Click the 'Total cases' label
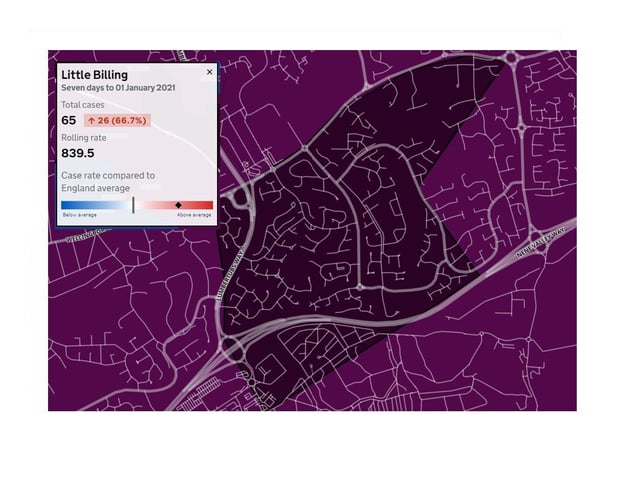Image resolution: width=640 pixels, height=480 pixels. point(82,105)
